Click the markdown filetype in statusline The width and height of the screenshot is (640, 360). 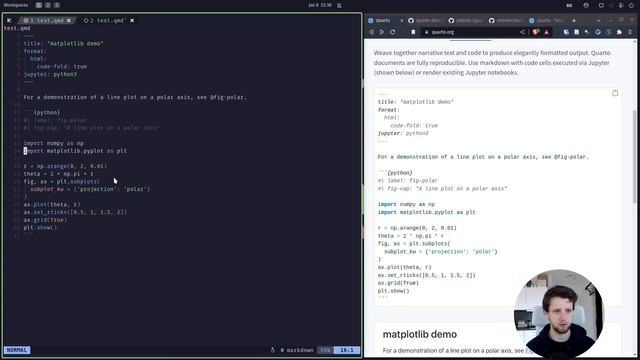(x=297, y=350)
